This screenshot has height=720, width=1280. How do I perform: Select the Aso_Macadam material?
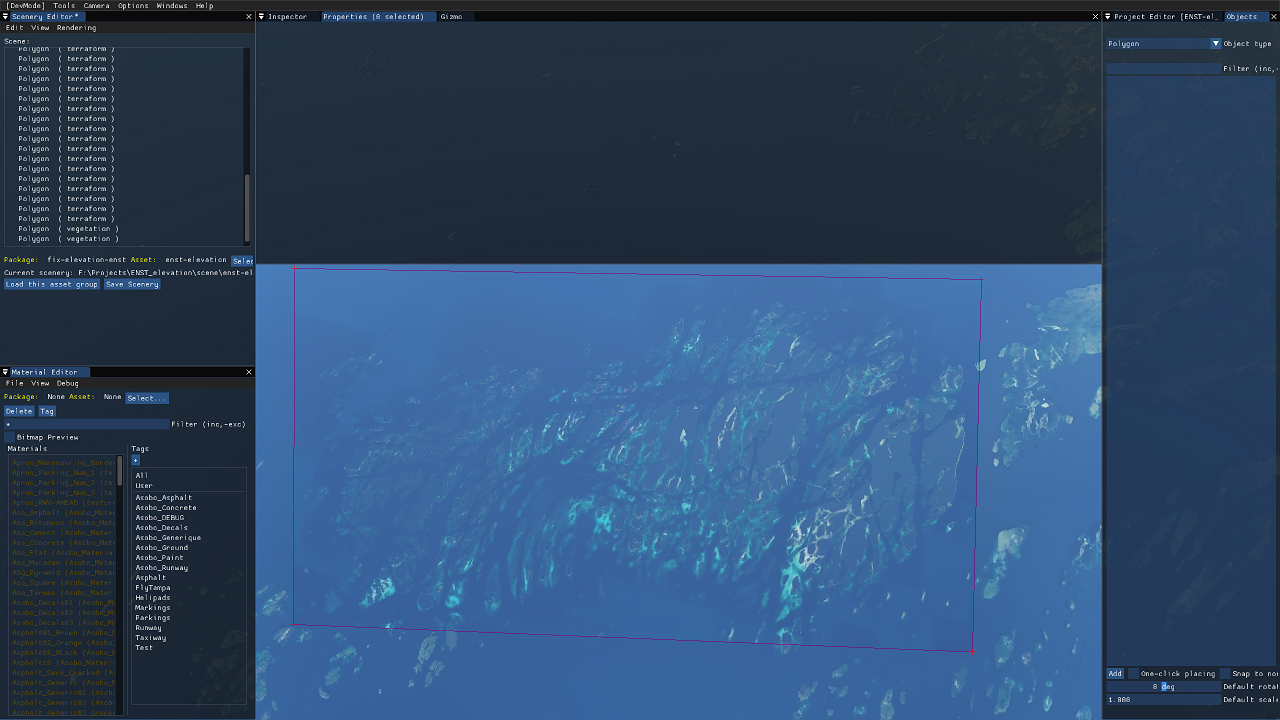pyautogui.click(x=63, y=563)
